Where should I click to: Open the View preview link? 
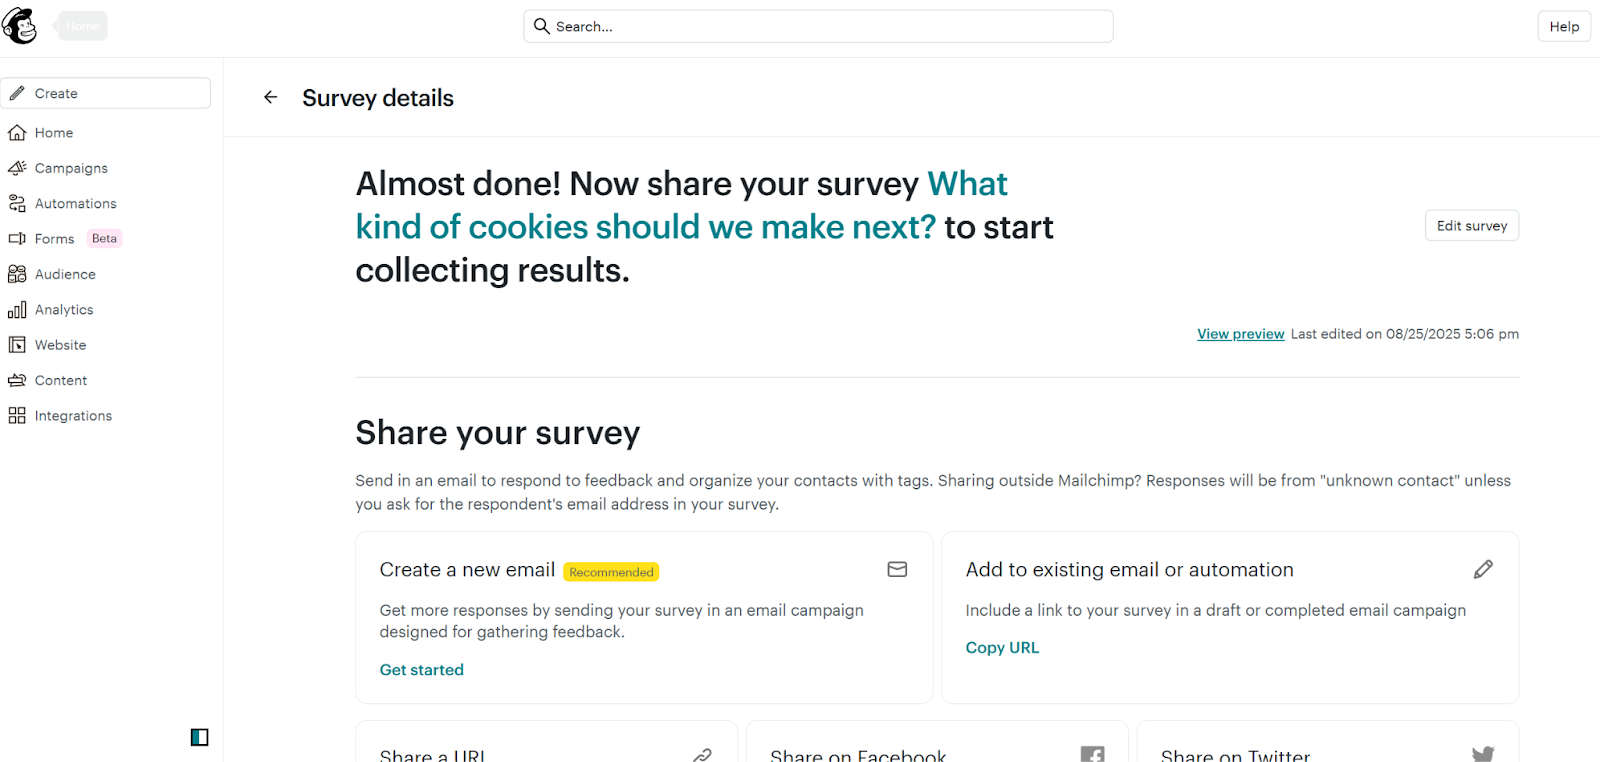point(1240,333)
